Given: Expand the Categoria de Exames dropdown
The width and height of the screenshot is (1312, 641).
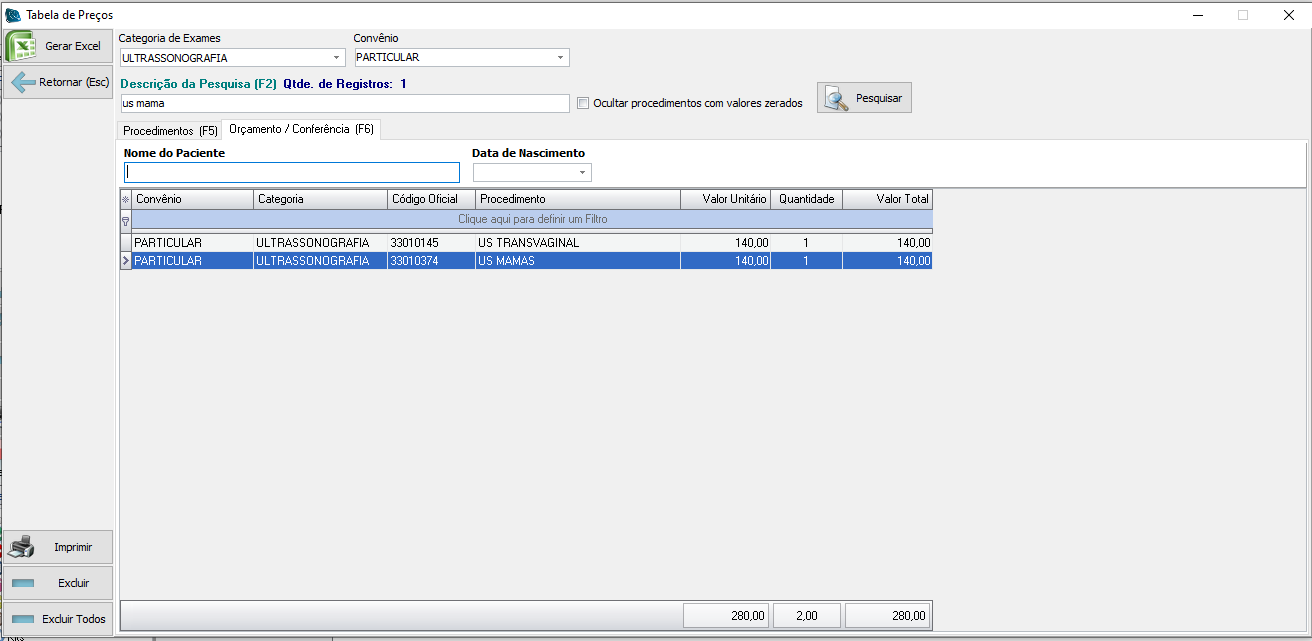Looking at the screenshot, I should point(336,58).
